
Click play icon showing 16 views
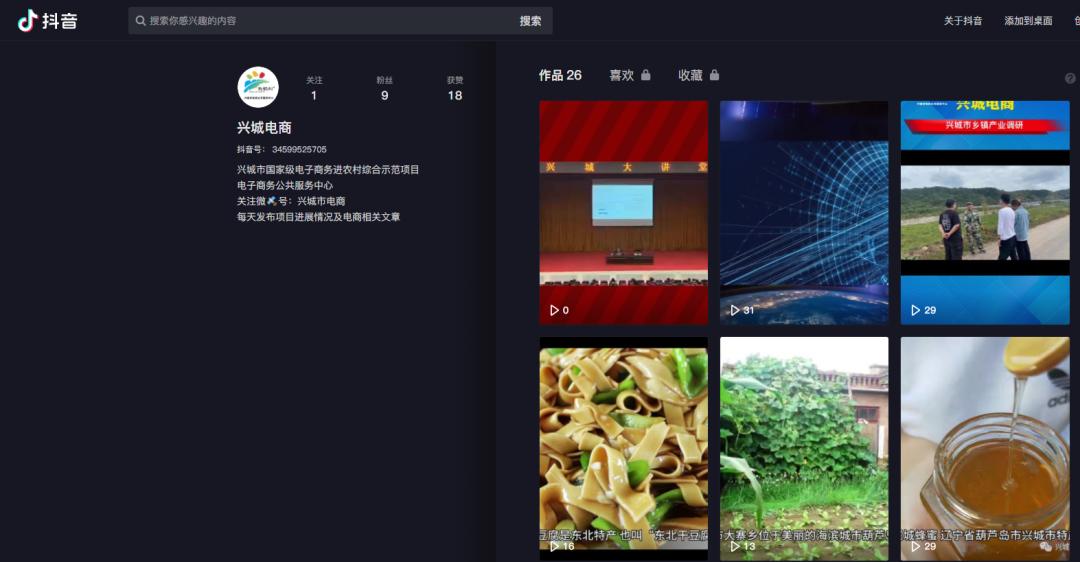[x=554, y=546]
